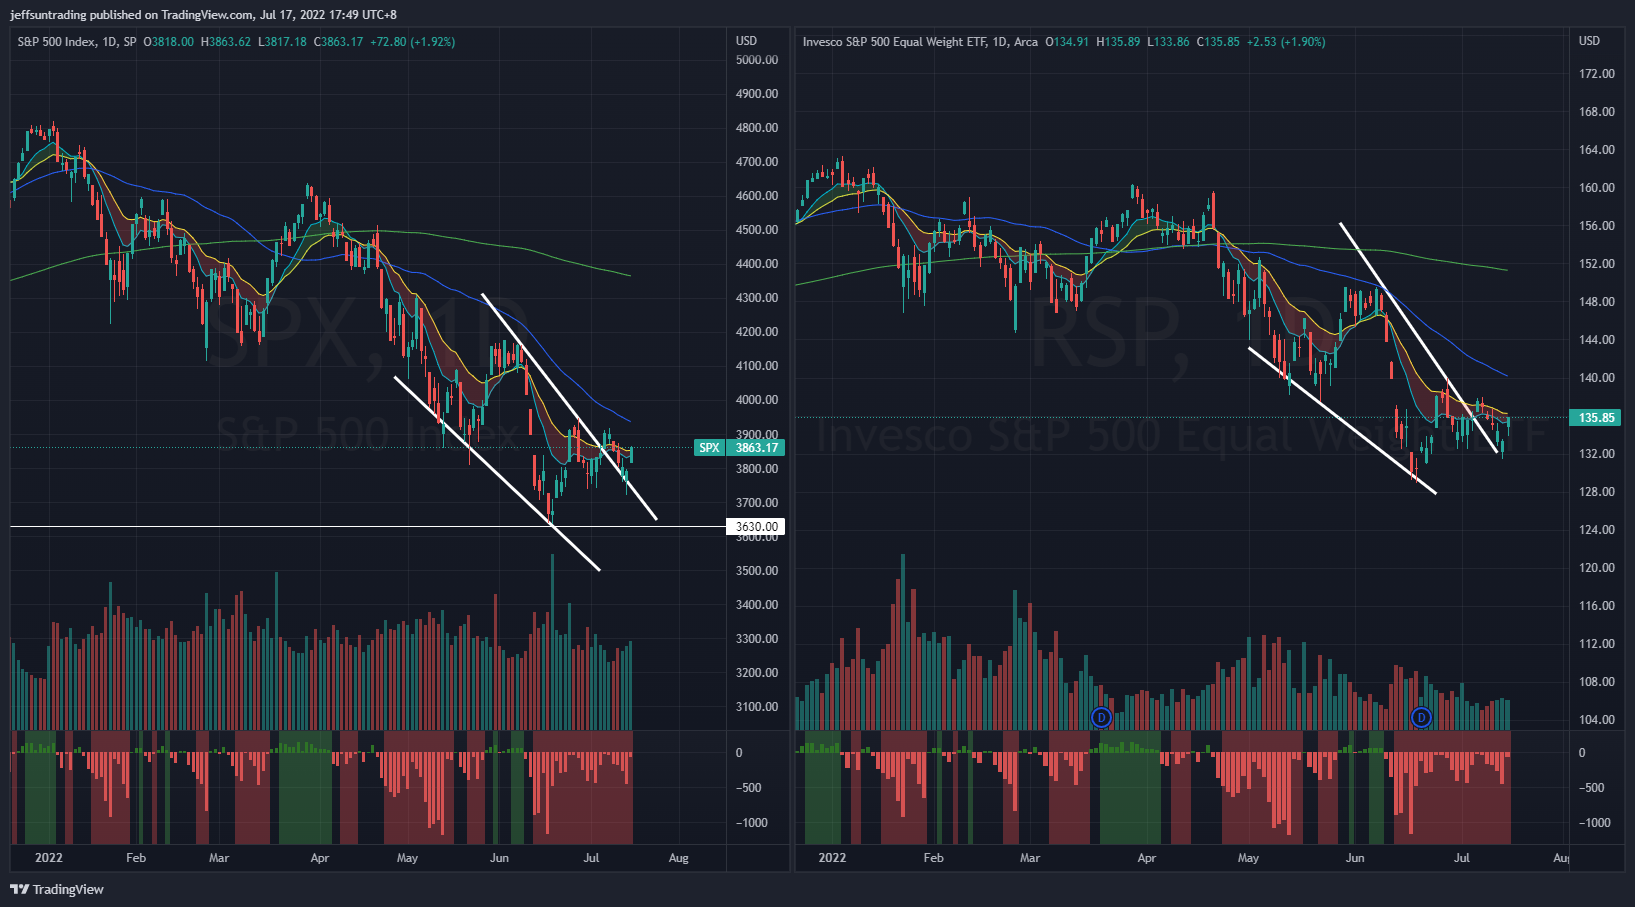Click the 3100.00 label on SPX price axis
The height and width of the screenshot is (907, 1635).
click(756, 707)
